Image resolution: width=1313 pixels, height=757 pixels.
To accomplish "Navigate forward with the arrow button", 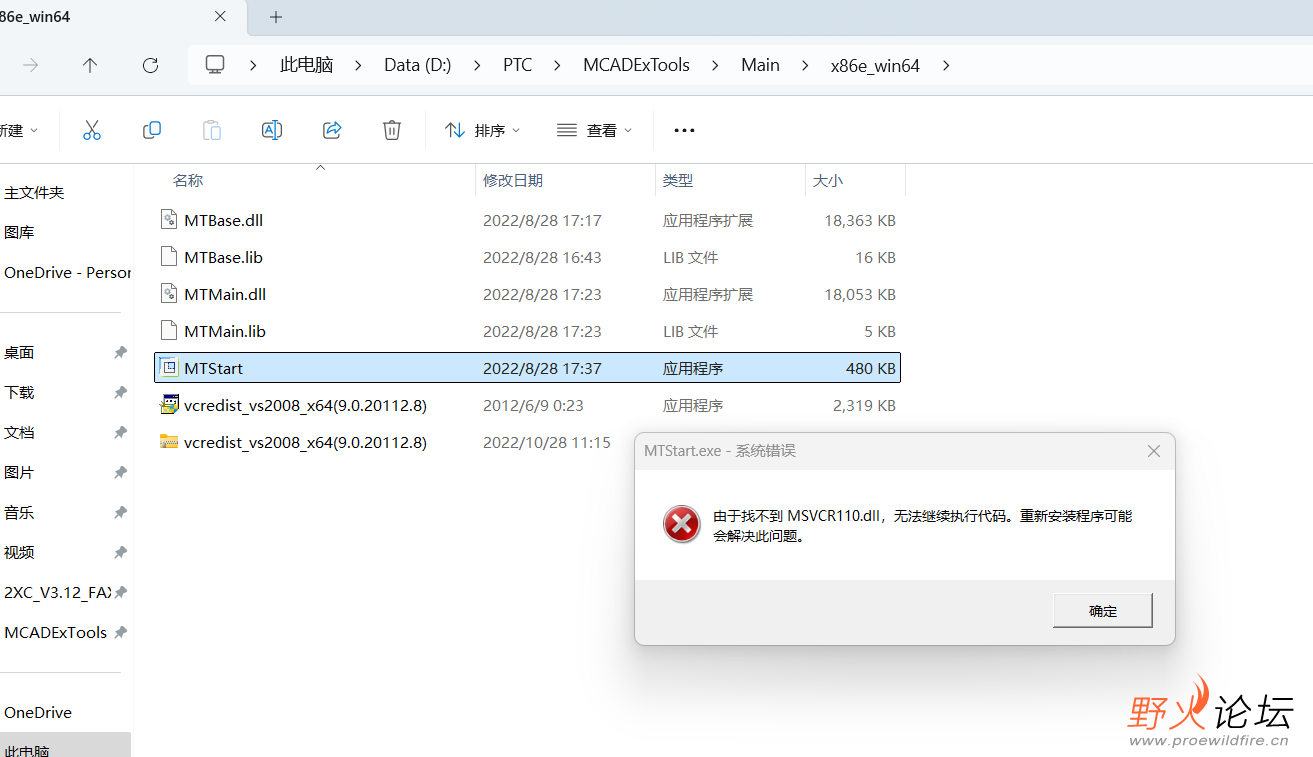I will [31, 65].
